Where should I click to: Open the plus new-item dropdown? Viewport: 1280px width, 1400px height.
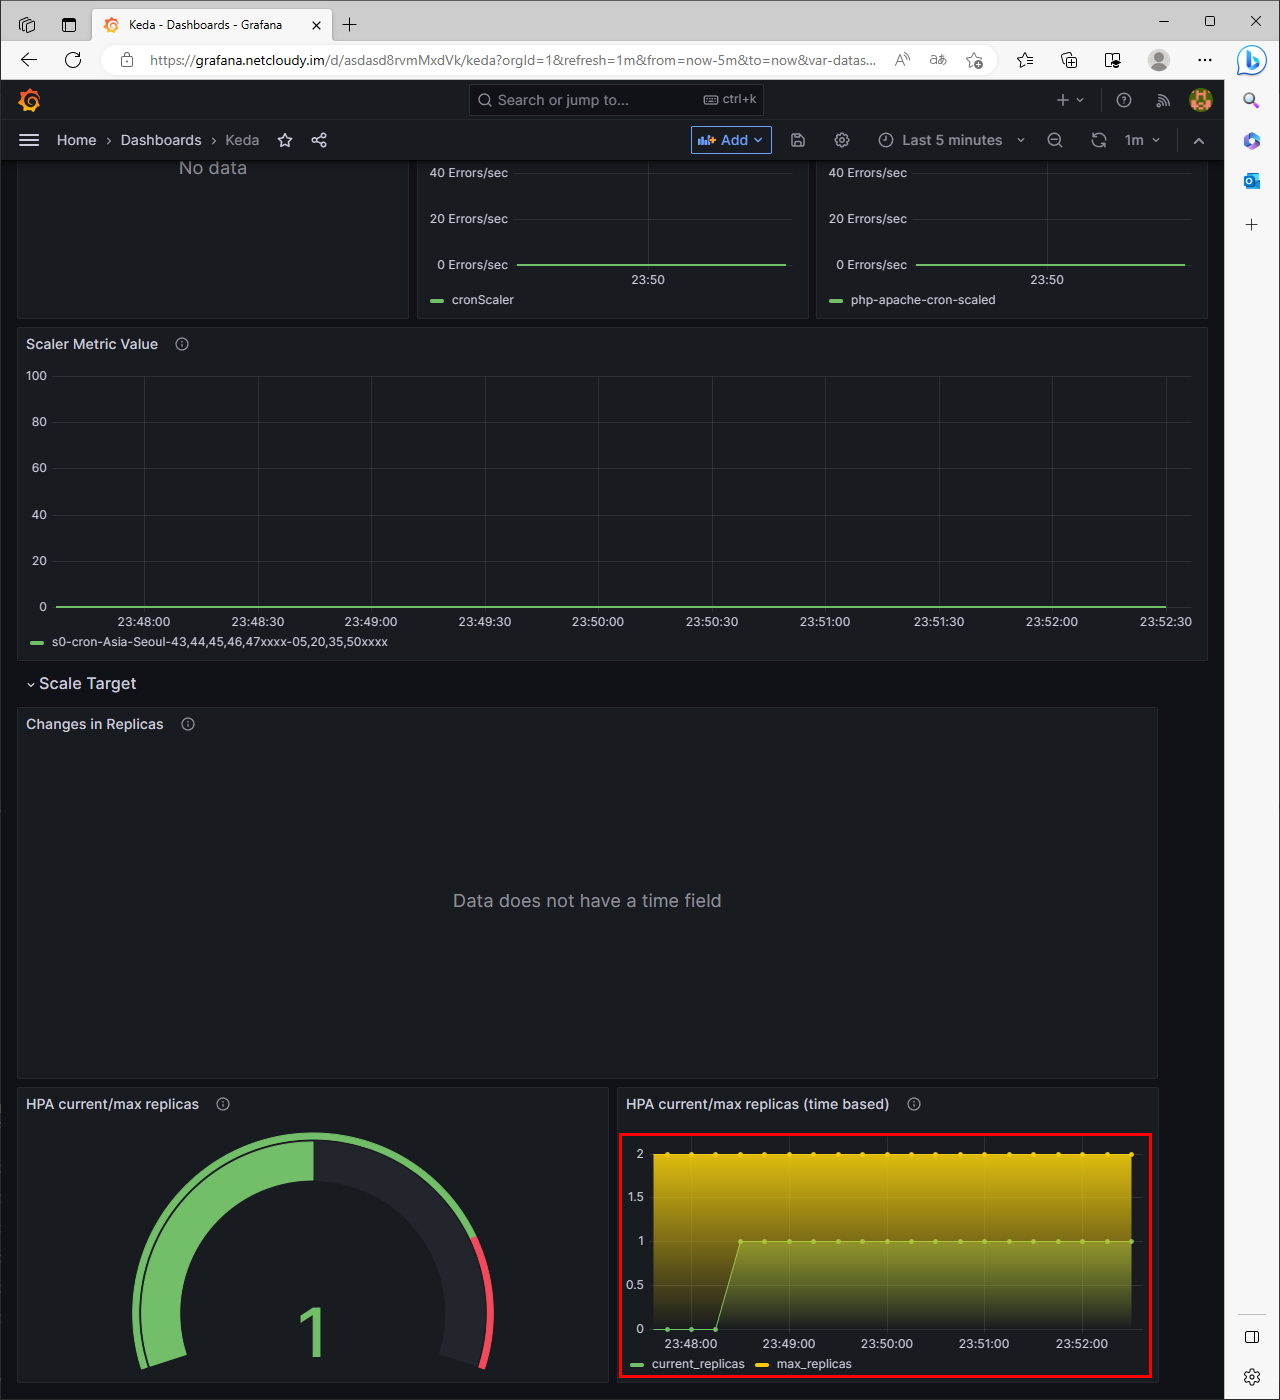1070,100
